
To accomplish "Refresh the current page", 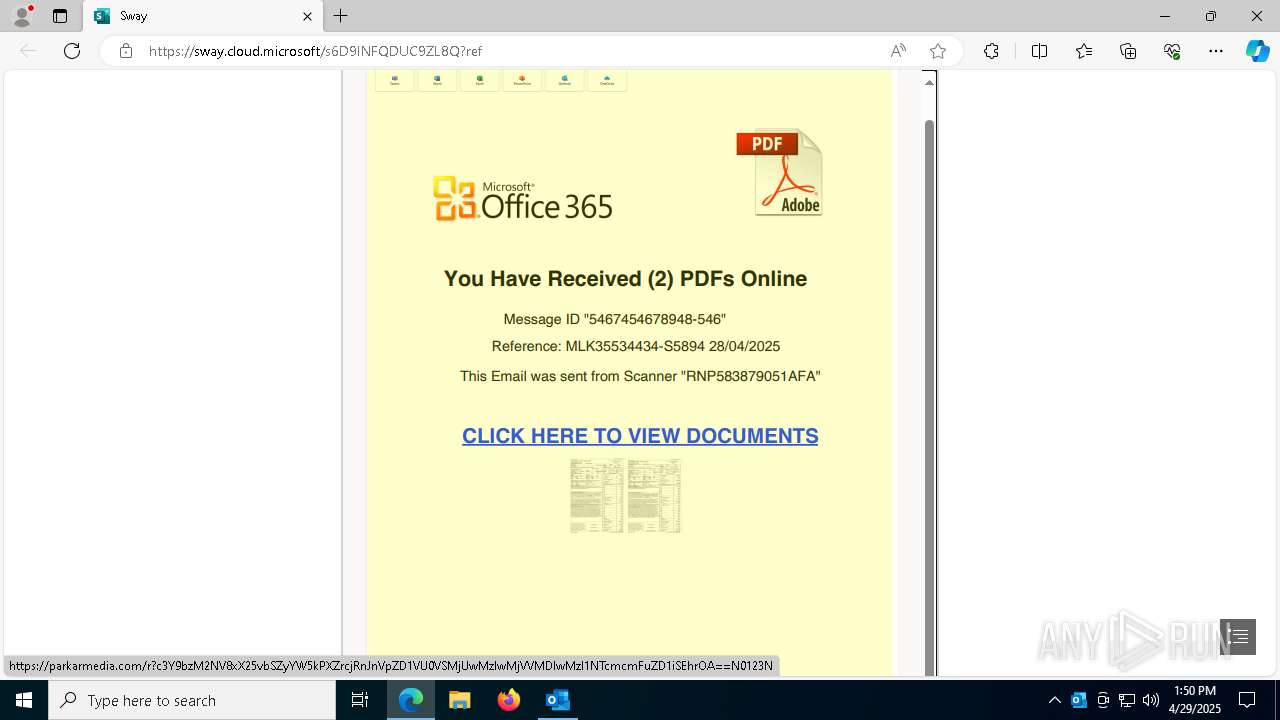I will click(x=72, y=51).
